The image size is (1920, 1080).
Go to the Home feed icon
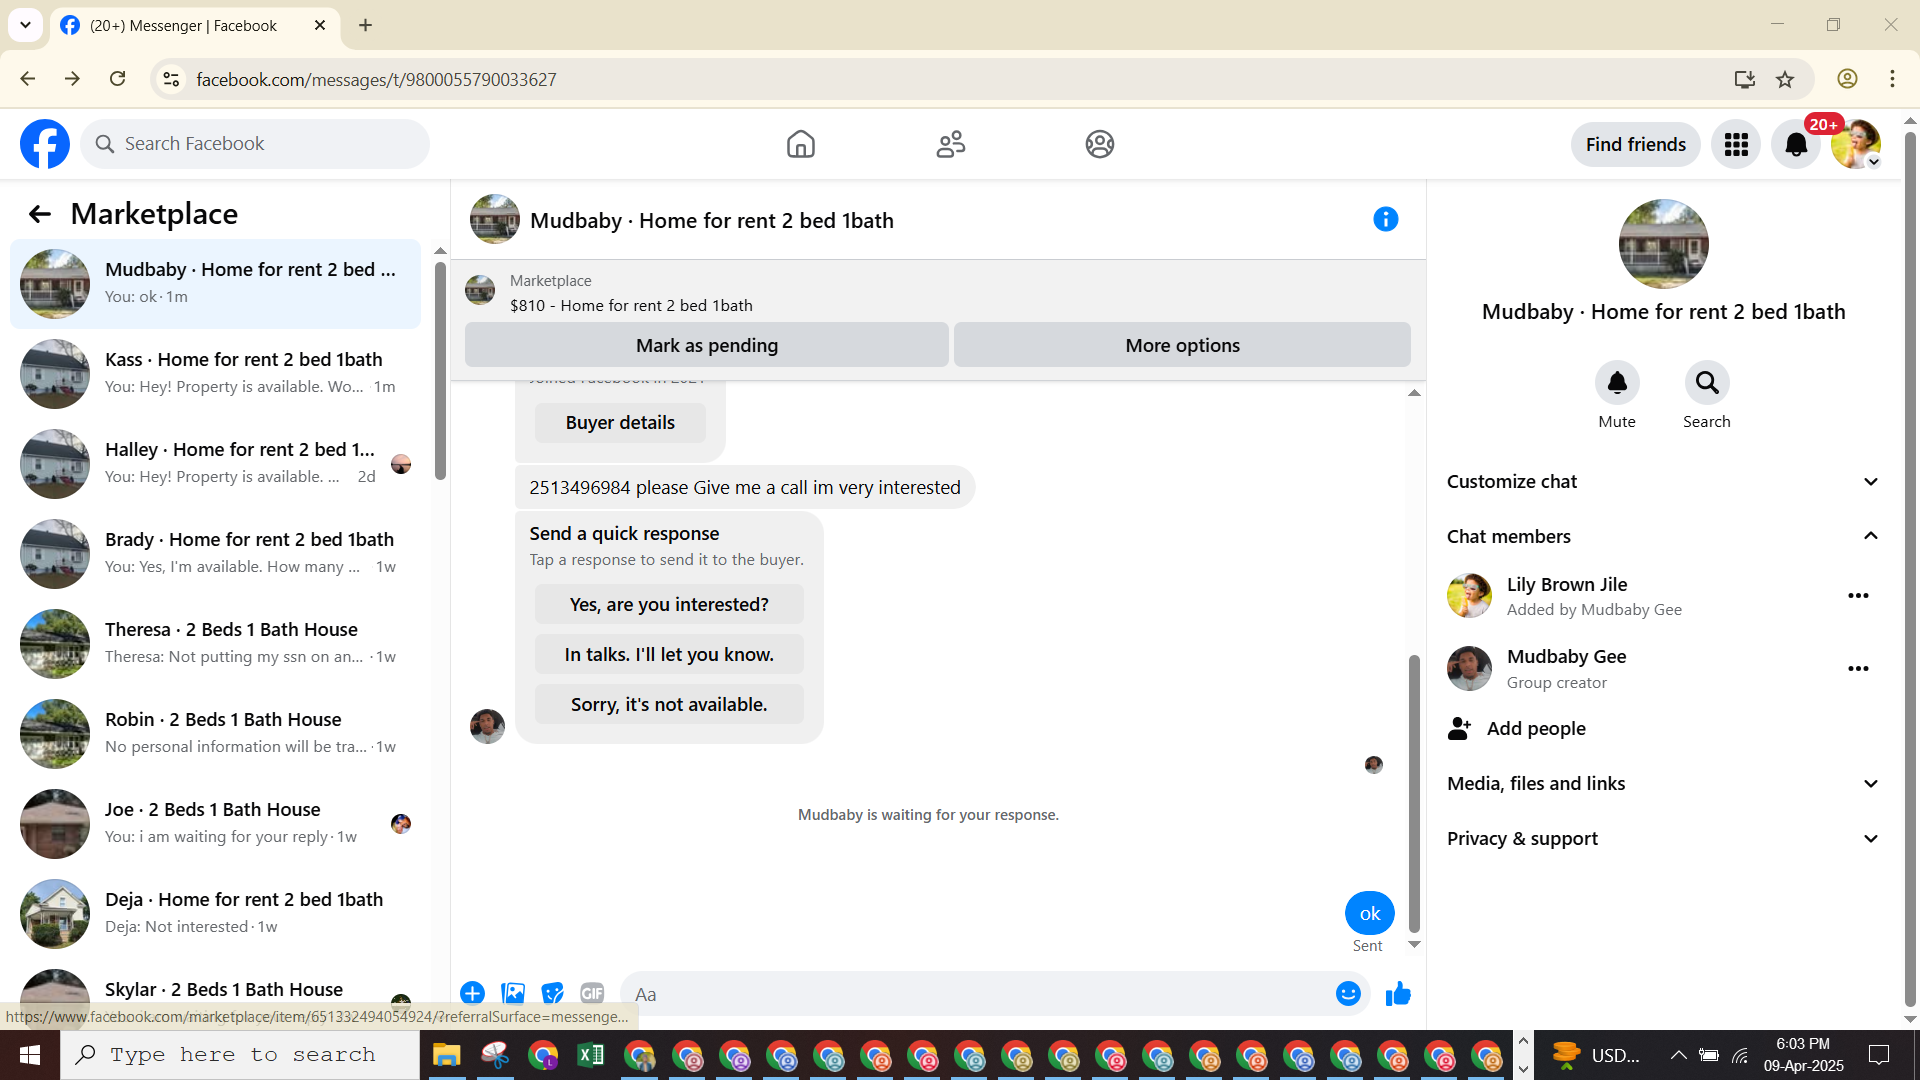tap(801, 144)
